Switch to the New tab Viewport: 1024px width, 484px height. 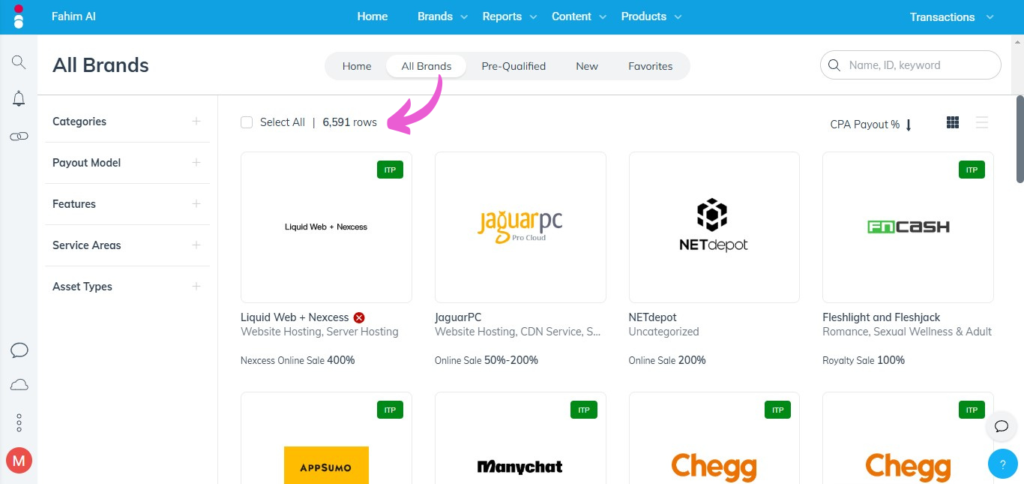[586, 66]
